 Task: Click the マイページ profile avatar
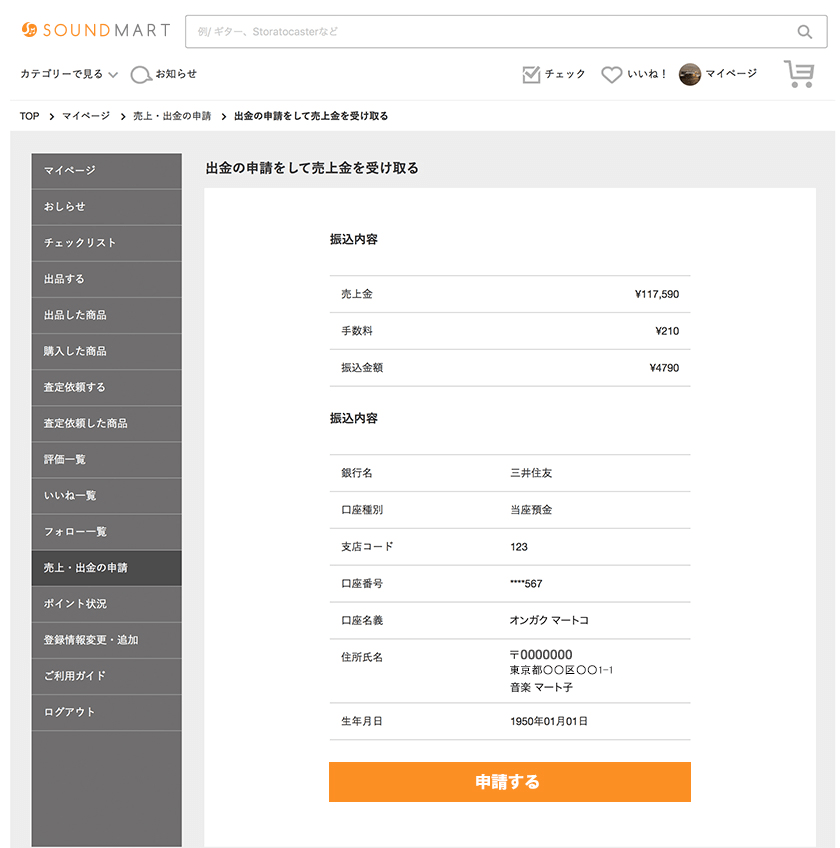pos(689,74)
